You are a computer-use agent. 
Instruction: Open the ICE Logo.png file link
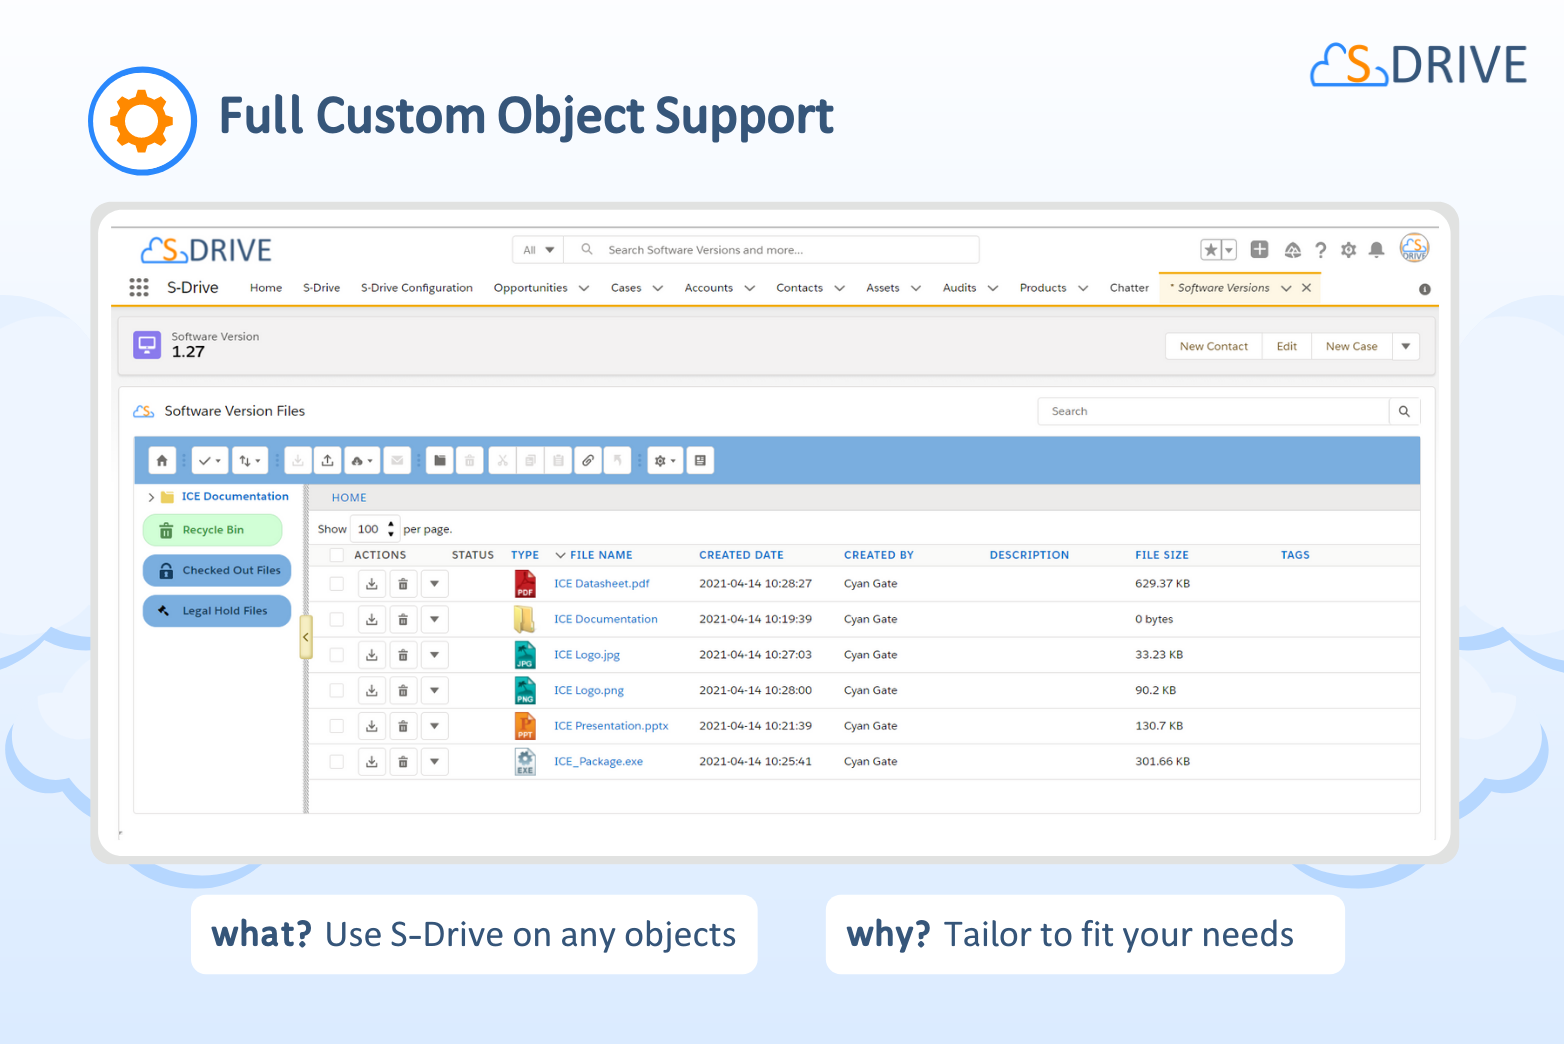[589, 690]
